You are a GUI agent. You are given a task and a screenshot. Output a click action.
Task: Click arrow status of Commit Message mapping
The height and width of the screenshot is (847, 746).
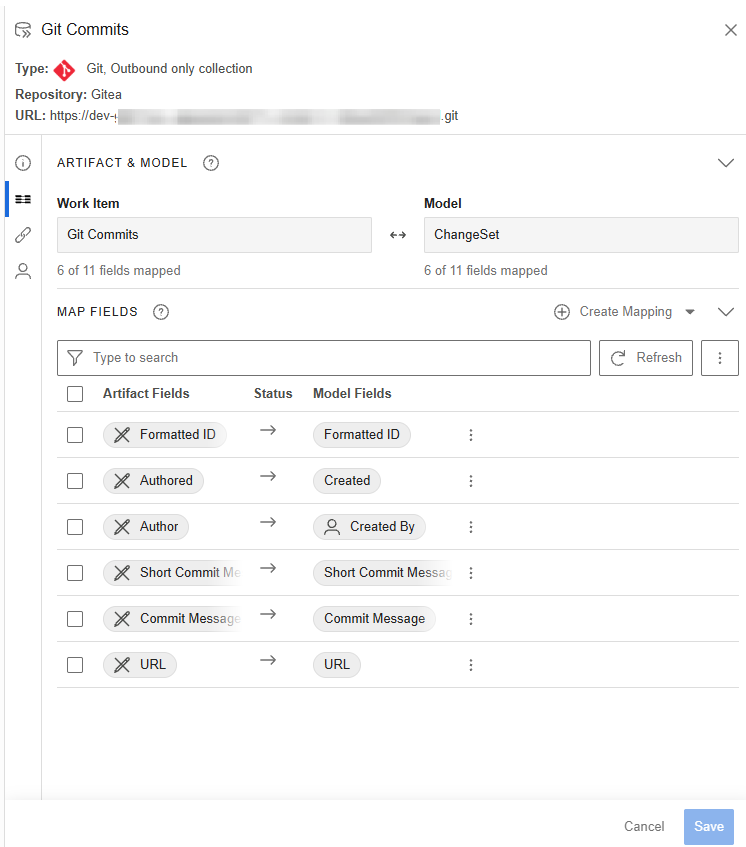coord(268,614)
